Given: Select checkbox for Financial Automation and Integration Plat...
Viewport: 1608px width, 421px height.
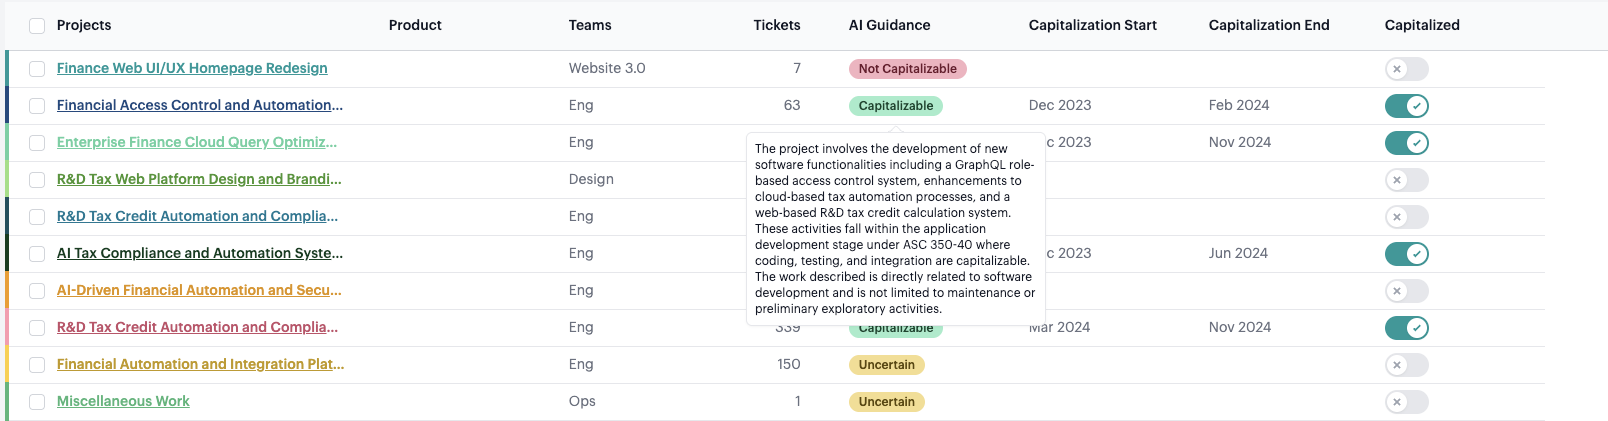Looking at the screenshot, I should pos(37,365).
